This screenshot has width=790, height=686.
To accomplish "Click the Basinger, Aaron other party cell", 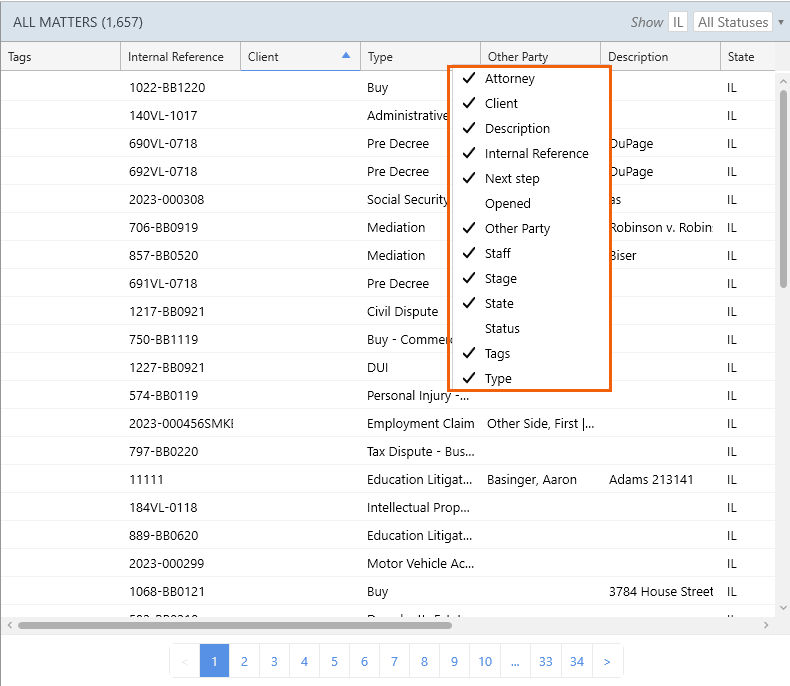I will [x=532, y=479].
